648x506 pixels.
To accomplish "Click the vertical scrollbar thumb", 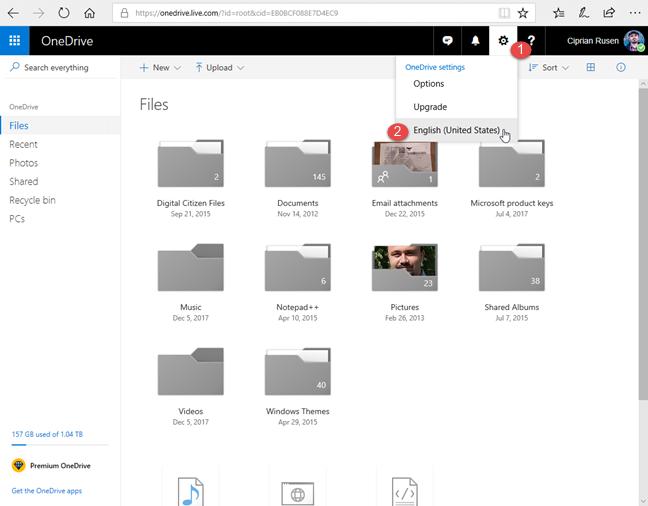I will [643, 244].
